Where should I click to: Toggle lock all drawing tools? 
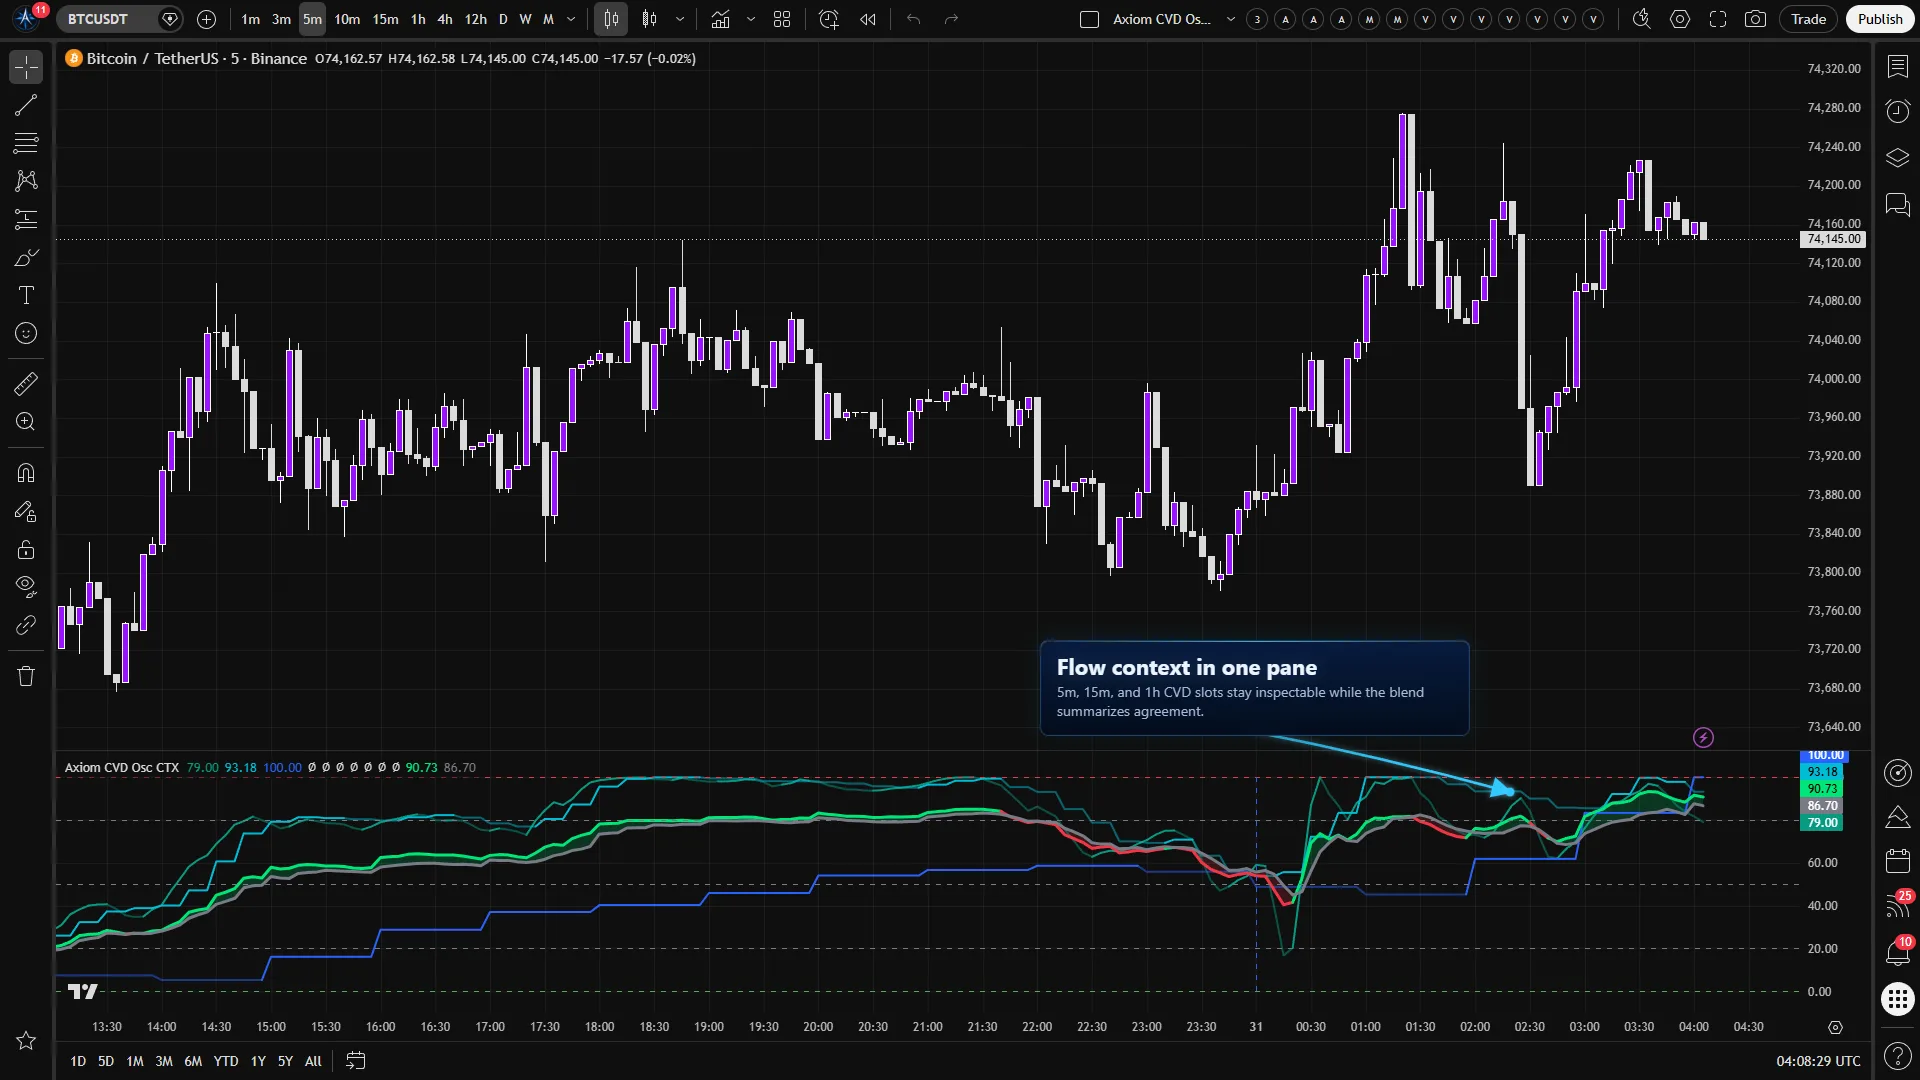(x=26, y=549)
